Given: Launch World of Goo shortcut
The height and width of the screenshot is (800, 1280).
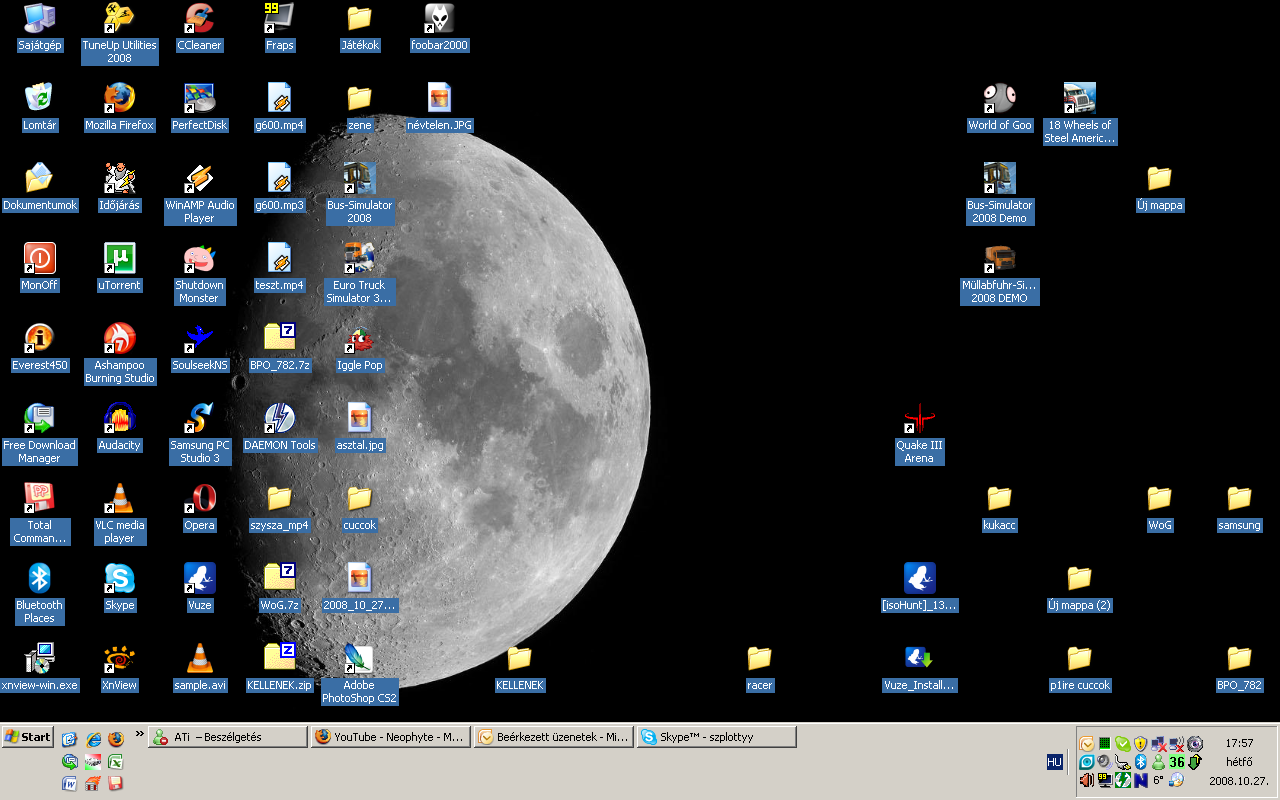Looking at the screenshot, I should coord(999,108).
